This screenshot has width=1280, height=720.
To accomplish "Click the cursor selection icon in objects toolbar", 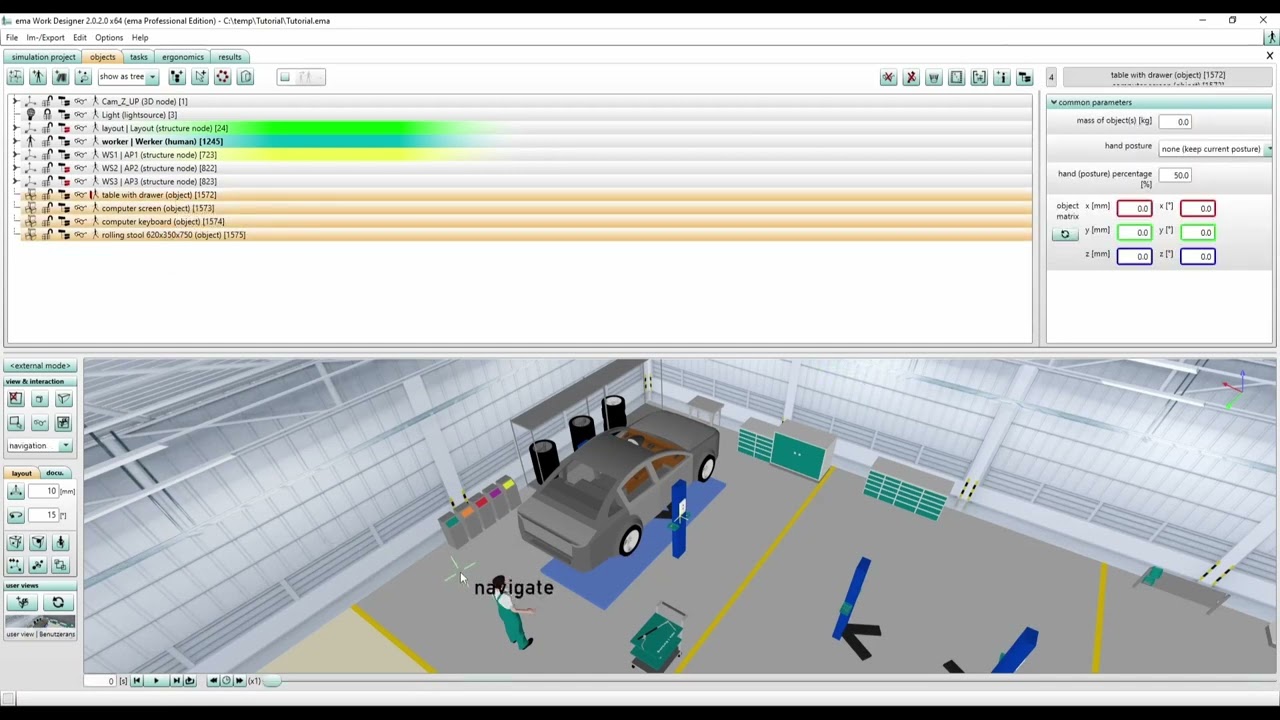I will click(200, 77).
